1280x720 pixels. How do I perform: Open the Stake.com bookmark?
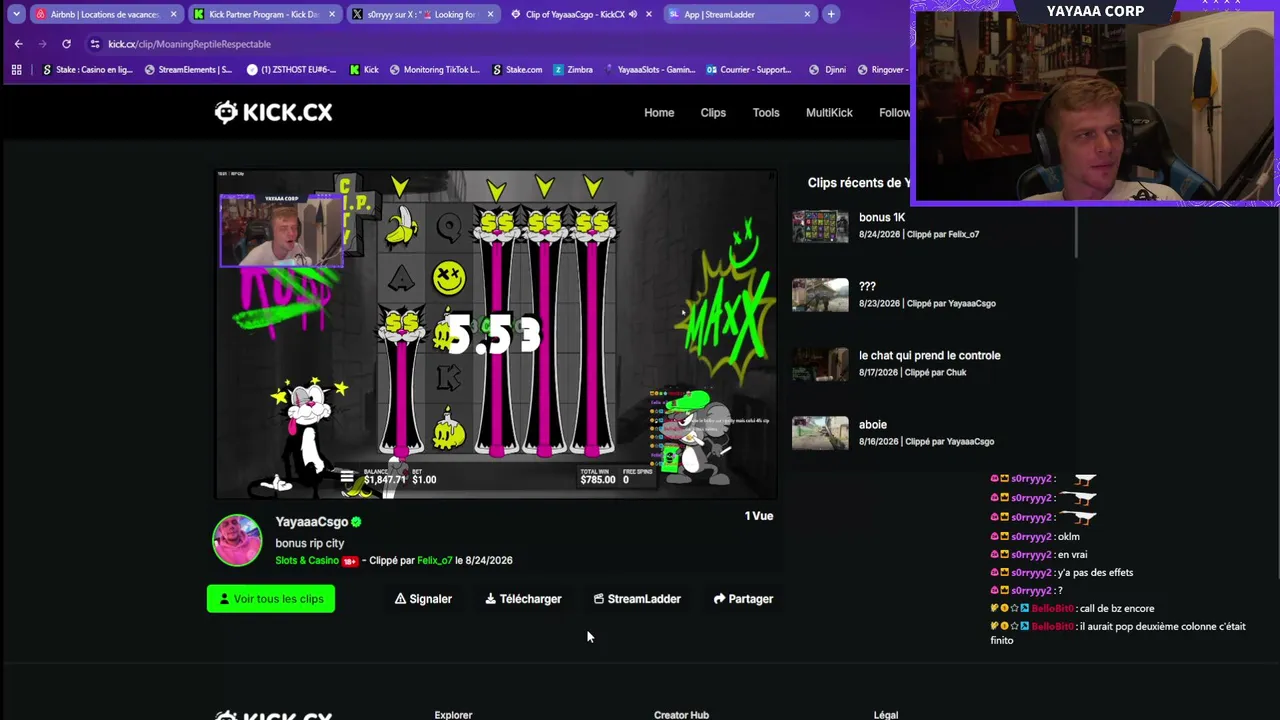[x=517, y=70]
